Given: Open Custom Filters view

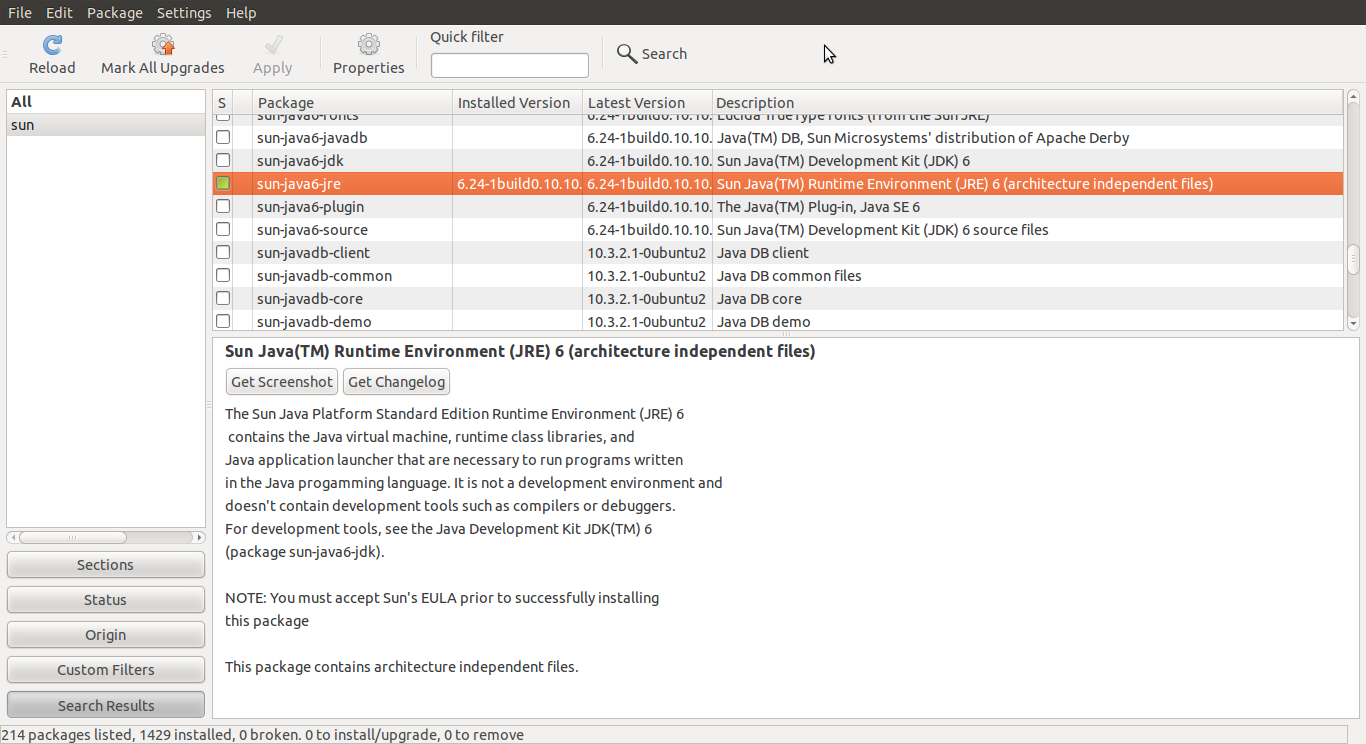Looking at the screenshot, I should click(x=105, y=670).
